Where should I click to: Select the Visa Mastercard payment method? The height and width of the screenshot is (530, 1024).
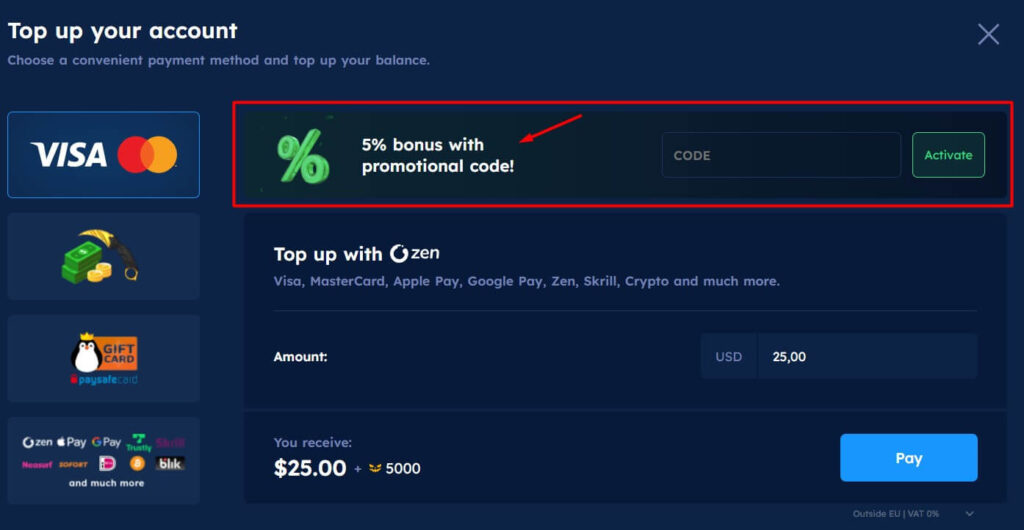tap(103, 155)
